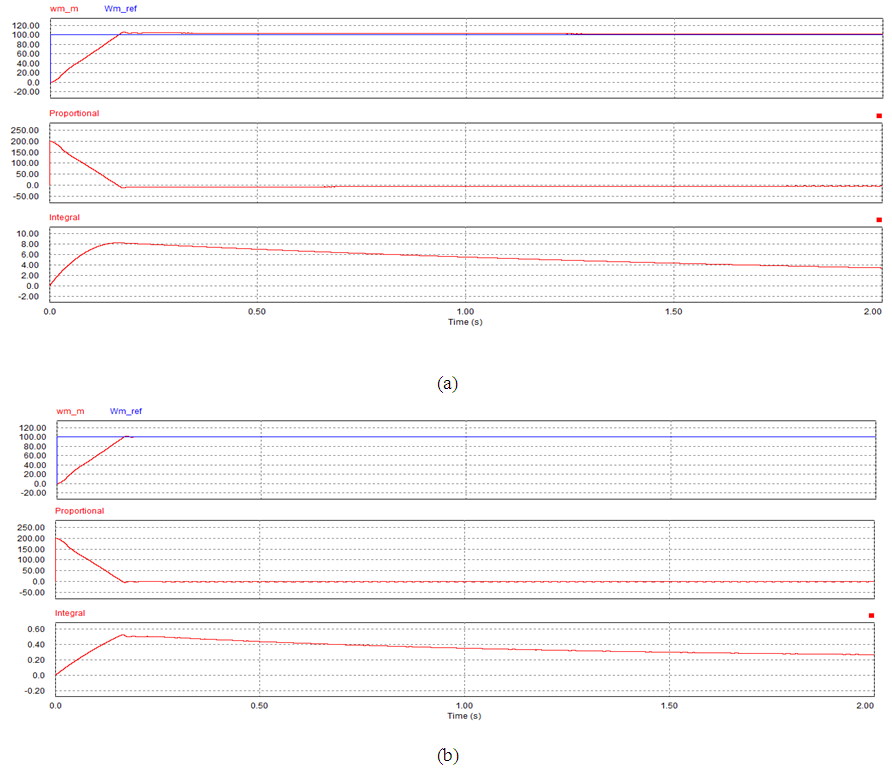Click the 250.00 y-axis value in figure (a)

pyautogui.click(x=27, y=130)
